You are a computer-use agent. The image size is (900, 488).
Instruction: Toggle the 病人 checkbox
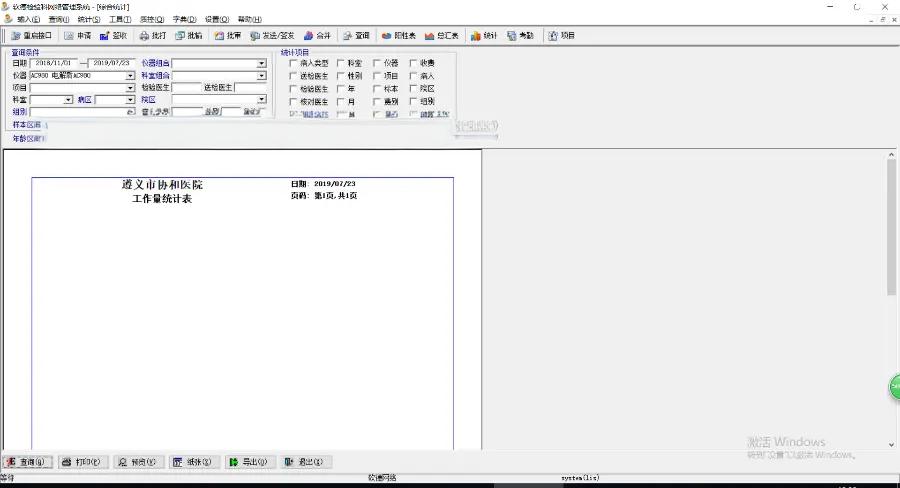coord(413,76)
